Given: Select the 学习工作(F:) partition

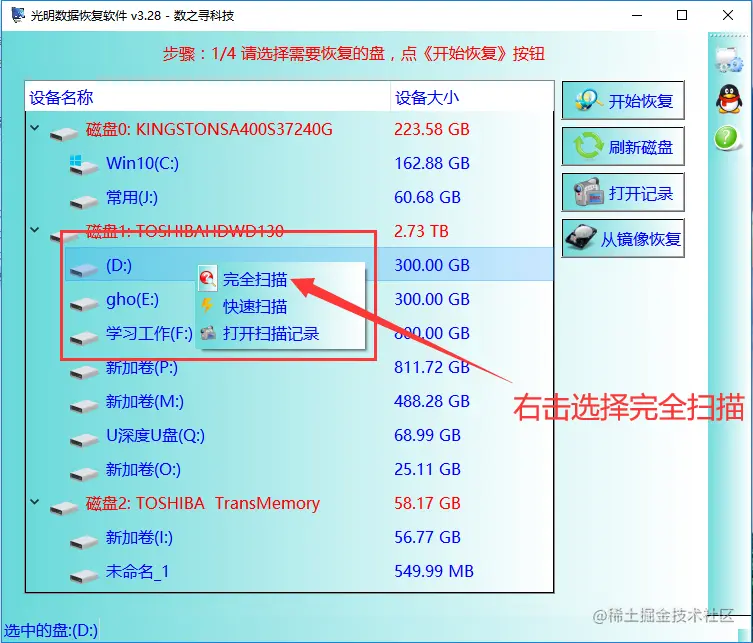Looking at the screenshot, I should tap(149, 333).
